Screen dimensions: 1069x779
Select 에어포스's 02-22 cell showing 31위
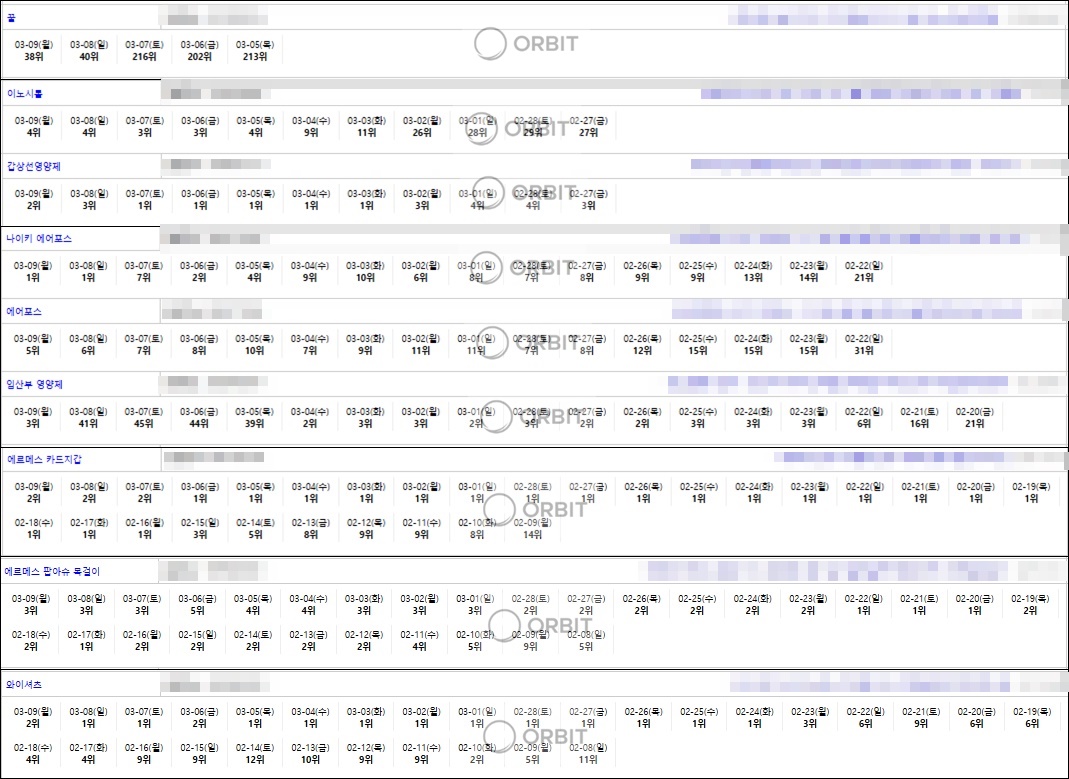point(864,345)
